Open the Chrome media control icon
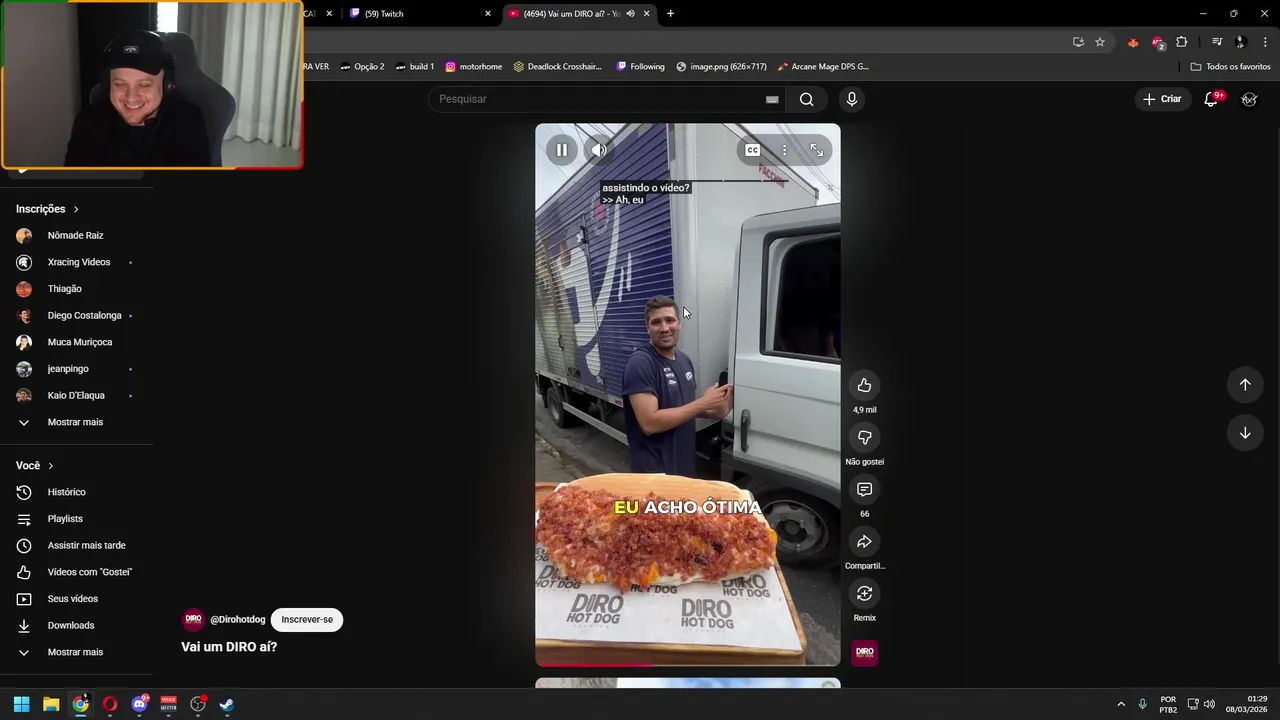 click(x=1217, y=42)
